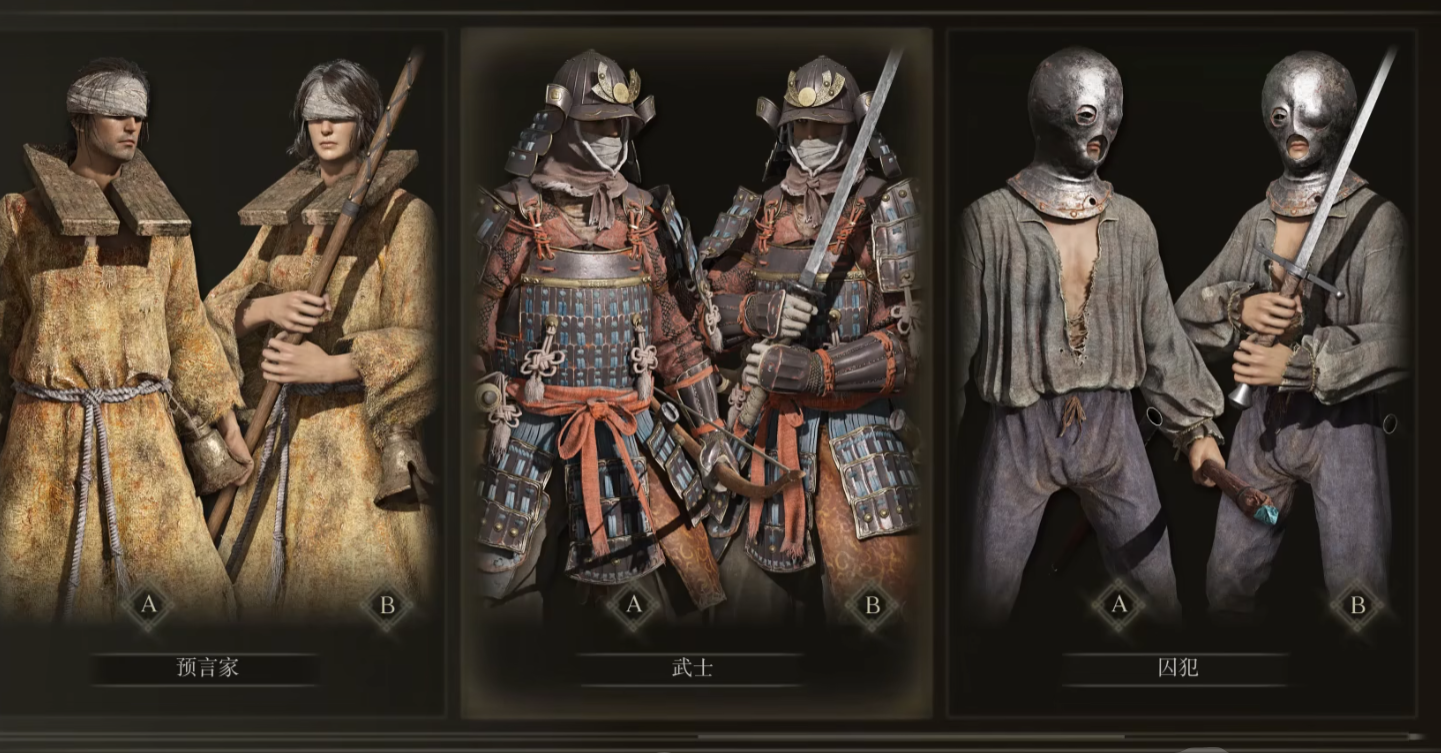The image size is (1441, 753).
Task: Click the bell hanging from Prophet A's belt
Action: 213,454
